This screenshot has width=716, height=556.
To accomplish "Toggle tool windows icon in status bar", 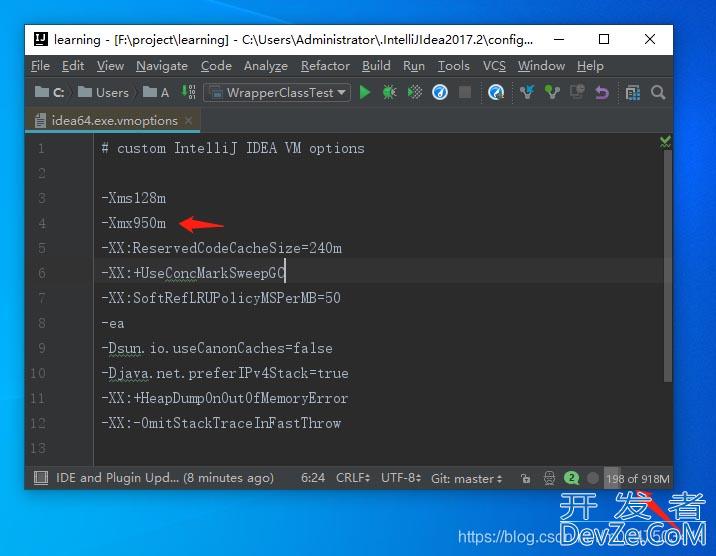I will [x=41, y=478].
